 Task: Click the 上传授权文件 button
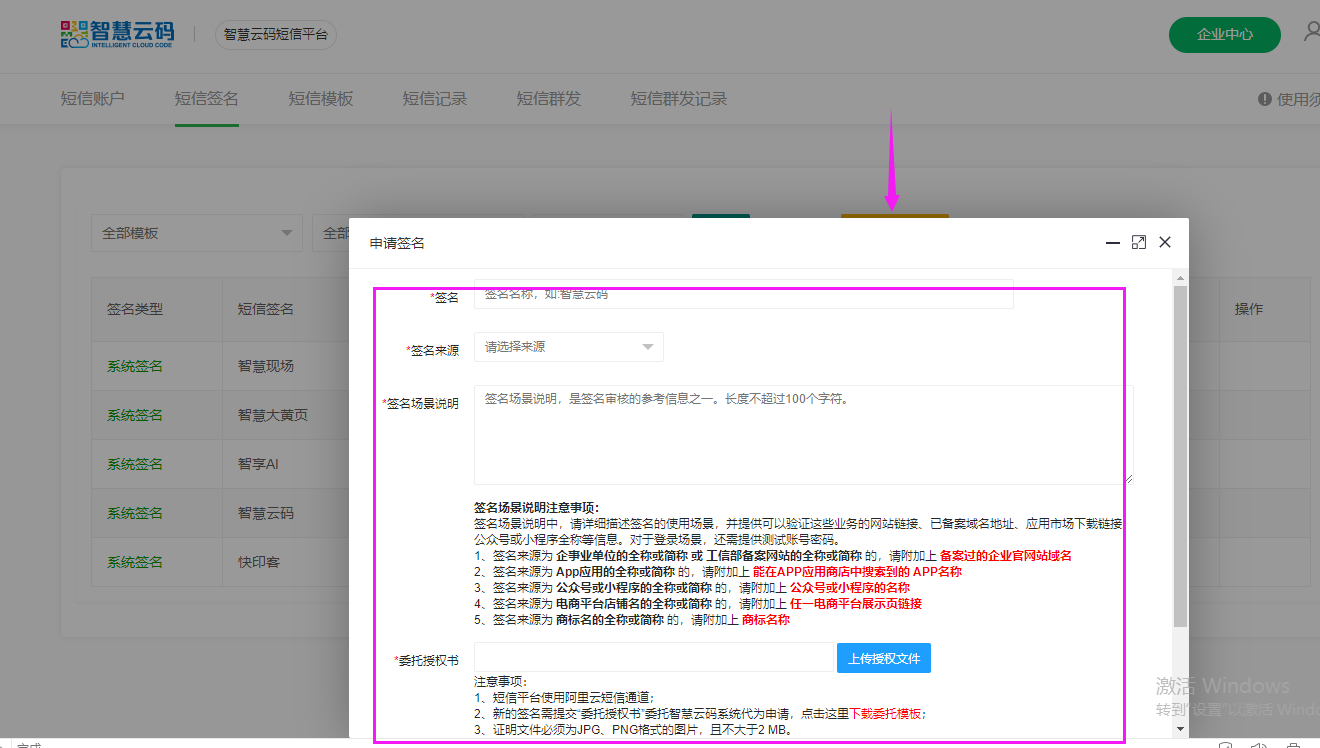883,658
